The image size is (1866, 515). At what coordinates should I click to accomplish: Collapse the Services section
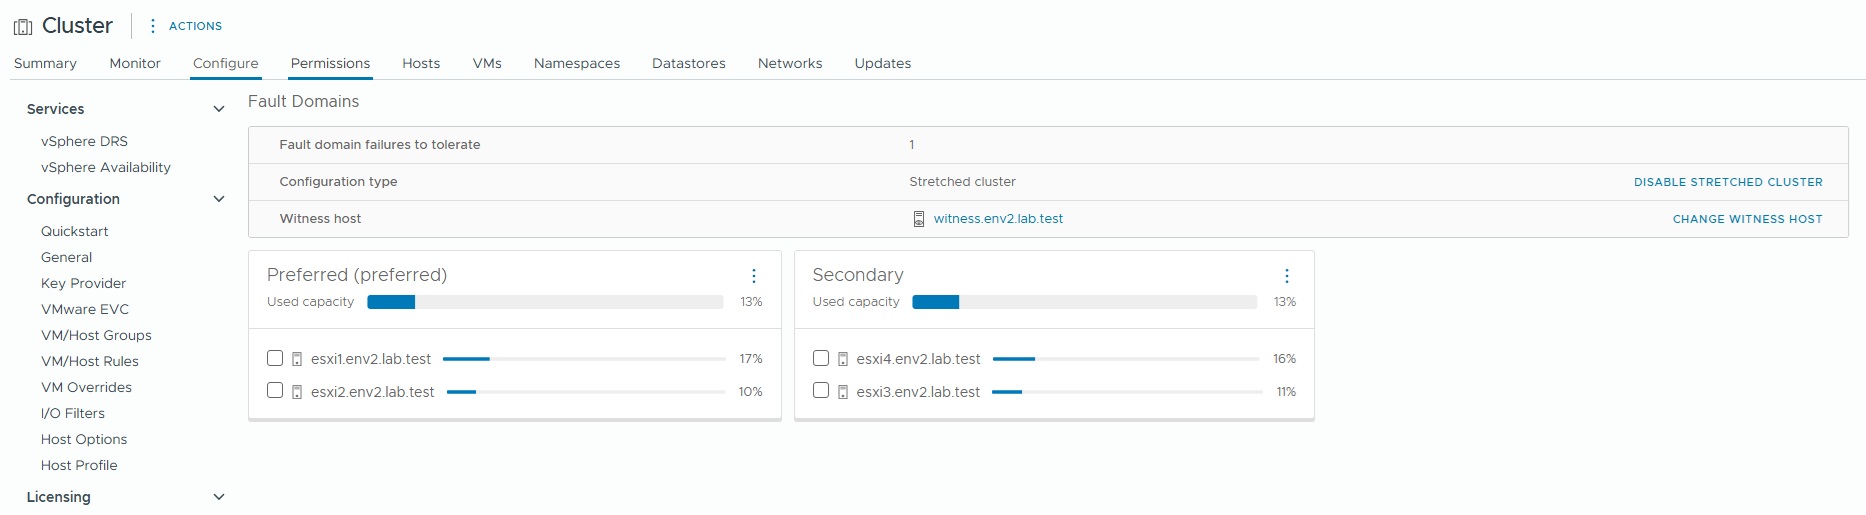click(x=219, y=109)
